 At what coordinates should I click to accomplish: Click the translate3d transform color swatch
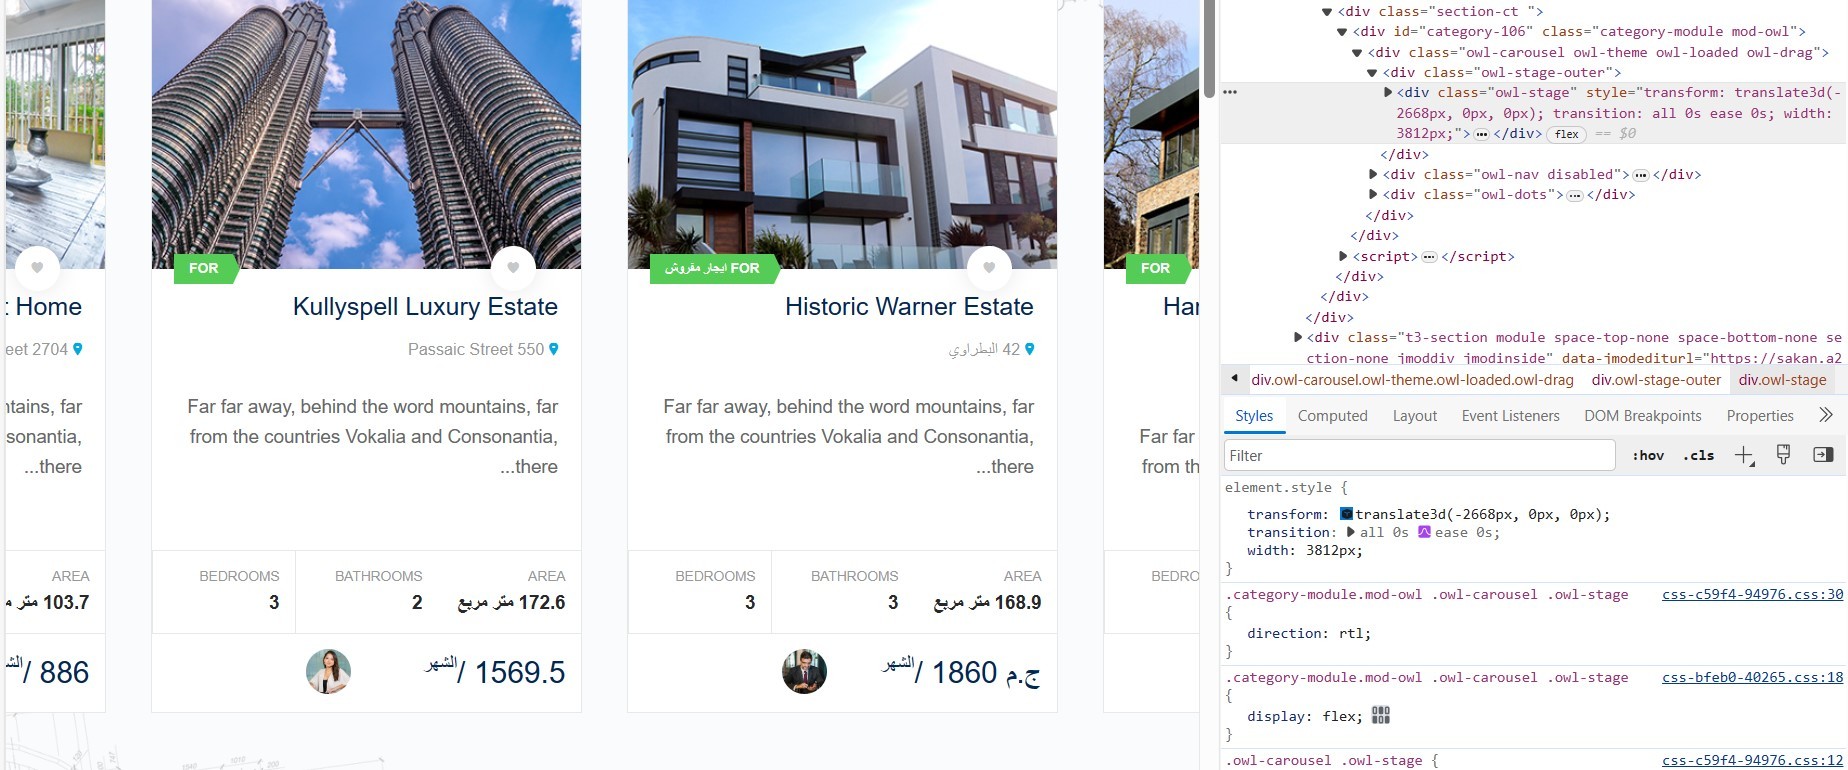tap(1346, 514)
